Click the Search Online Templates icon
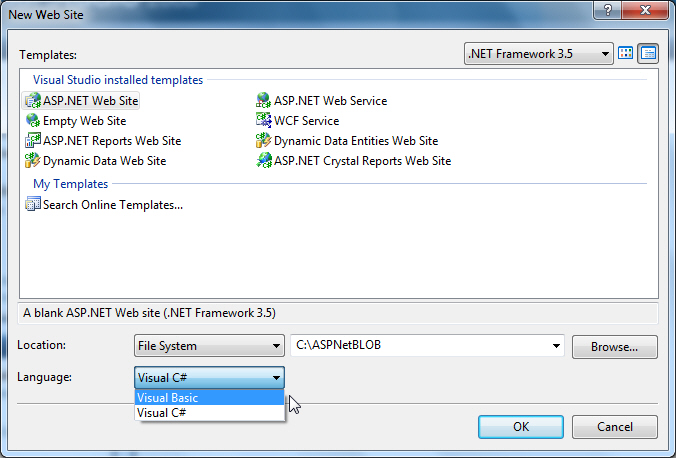Viewport: 676px width, 458px height. [32, 205]
